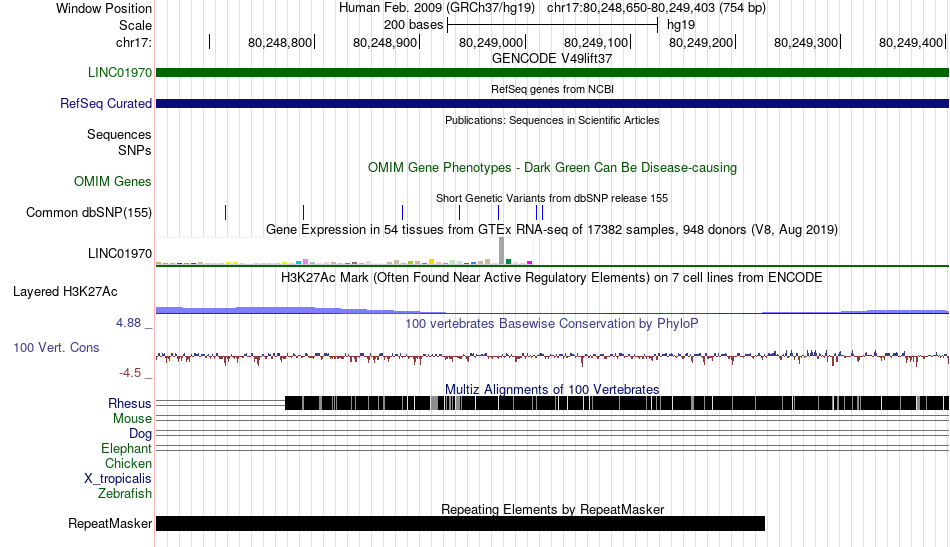Click the Scale label
The image size is (950, 547).
click(x=135, y=25)
